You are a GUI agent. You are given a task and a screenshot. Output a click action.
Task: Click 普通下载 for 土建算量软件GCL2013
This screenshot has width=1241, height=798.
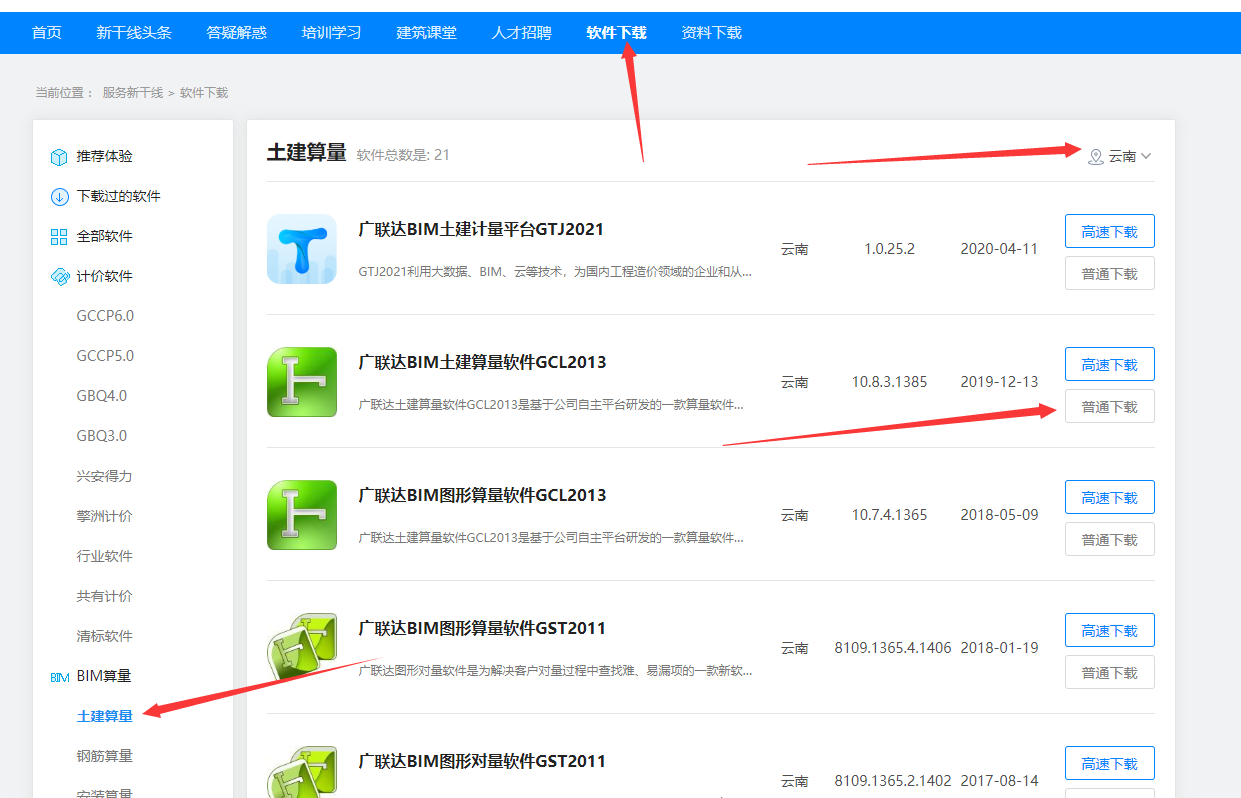click(1110, 406)
